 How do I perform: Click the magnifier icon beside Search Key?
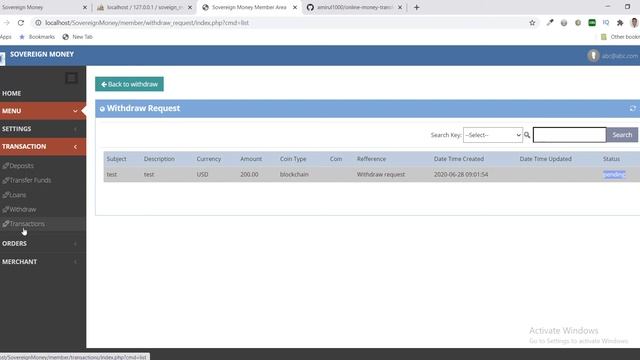pos(527,135)
